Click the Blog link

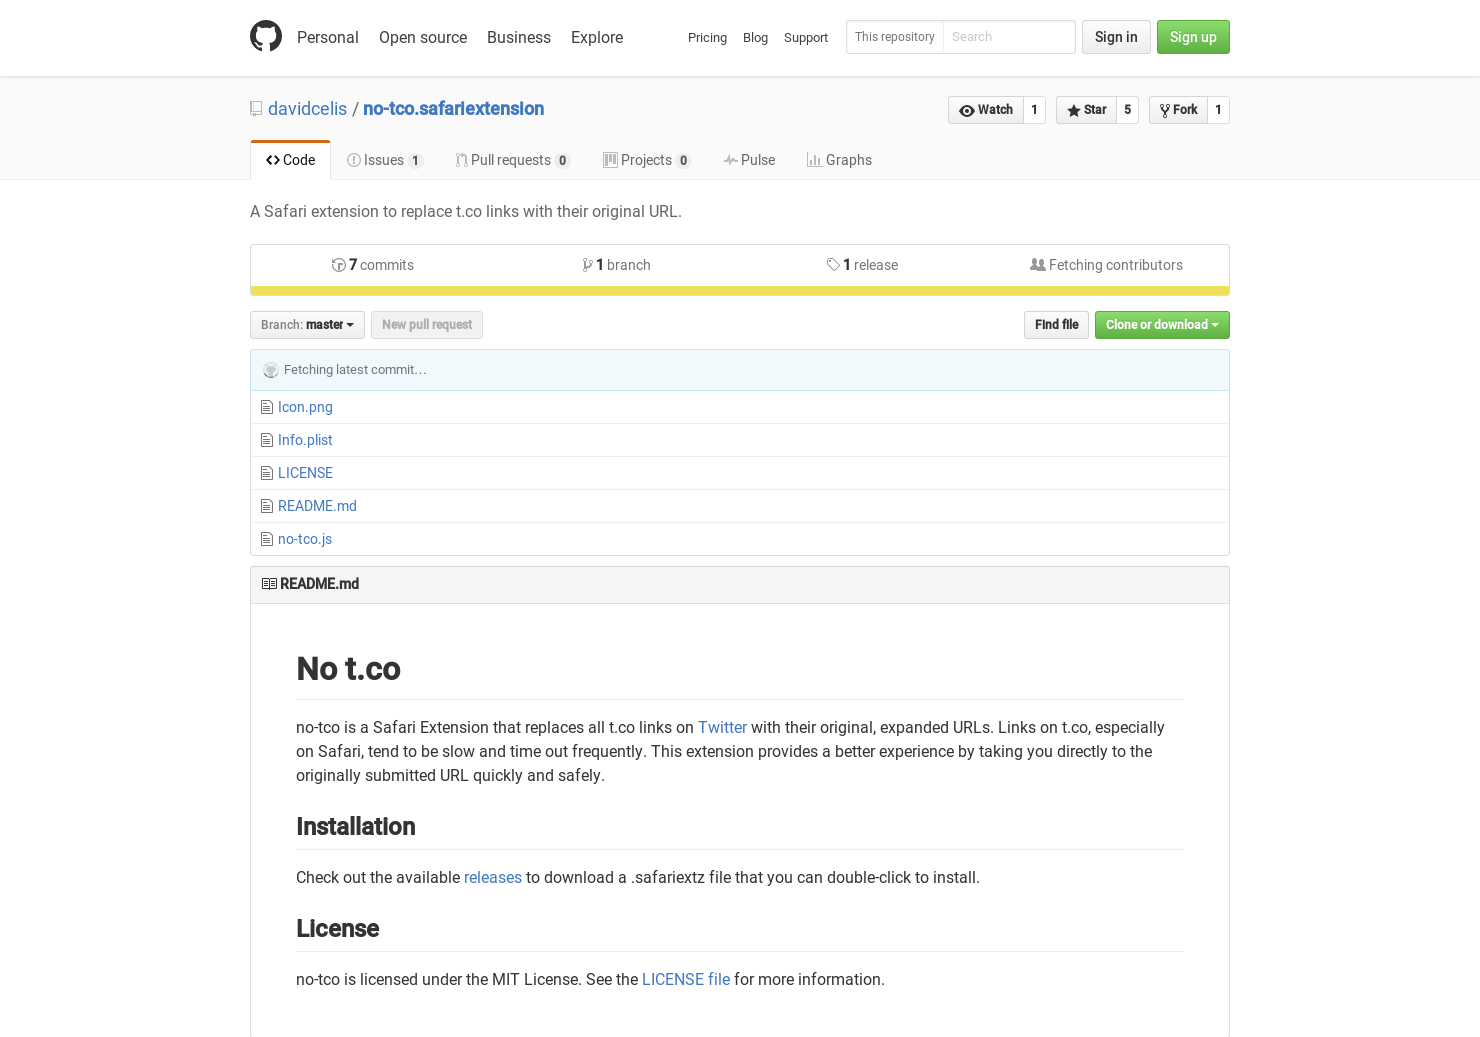point(755,37)
